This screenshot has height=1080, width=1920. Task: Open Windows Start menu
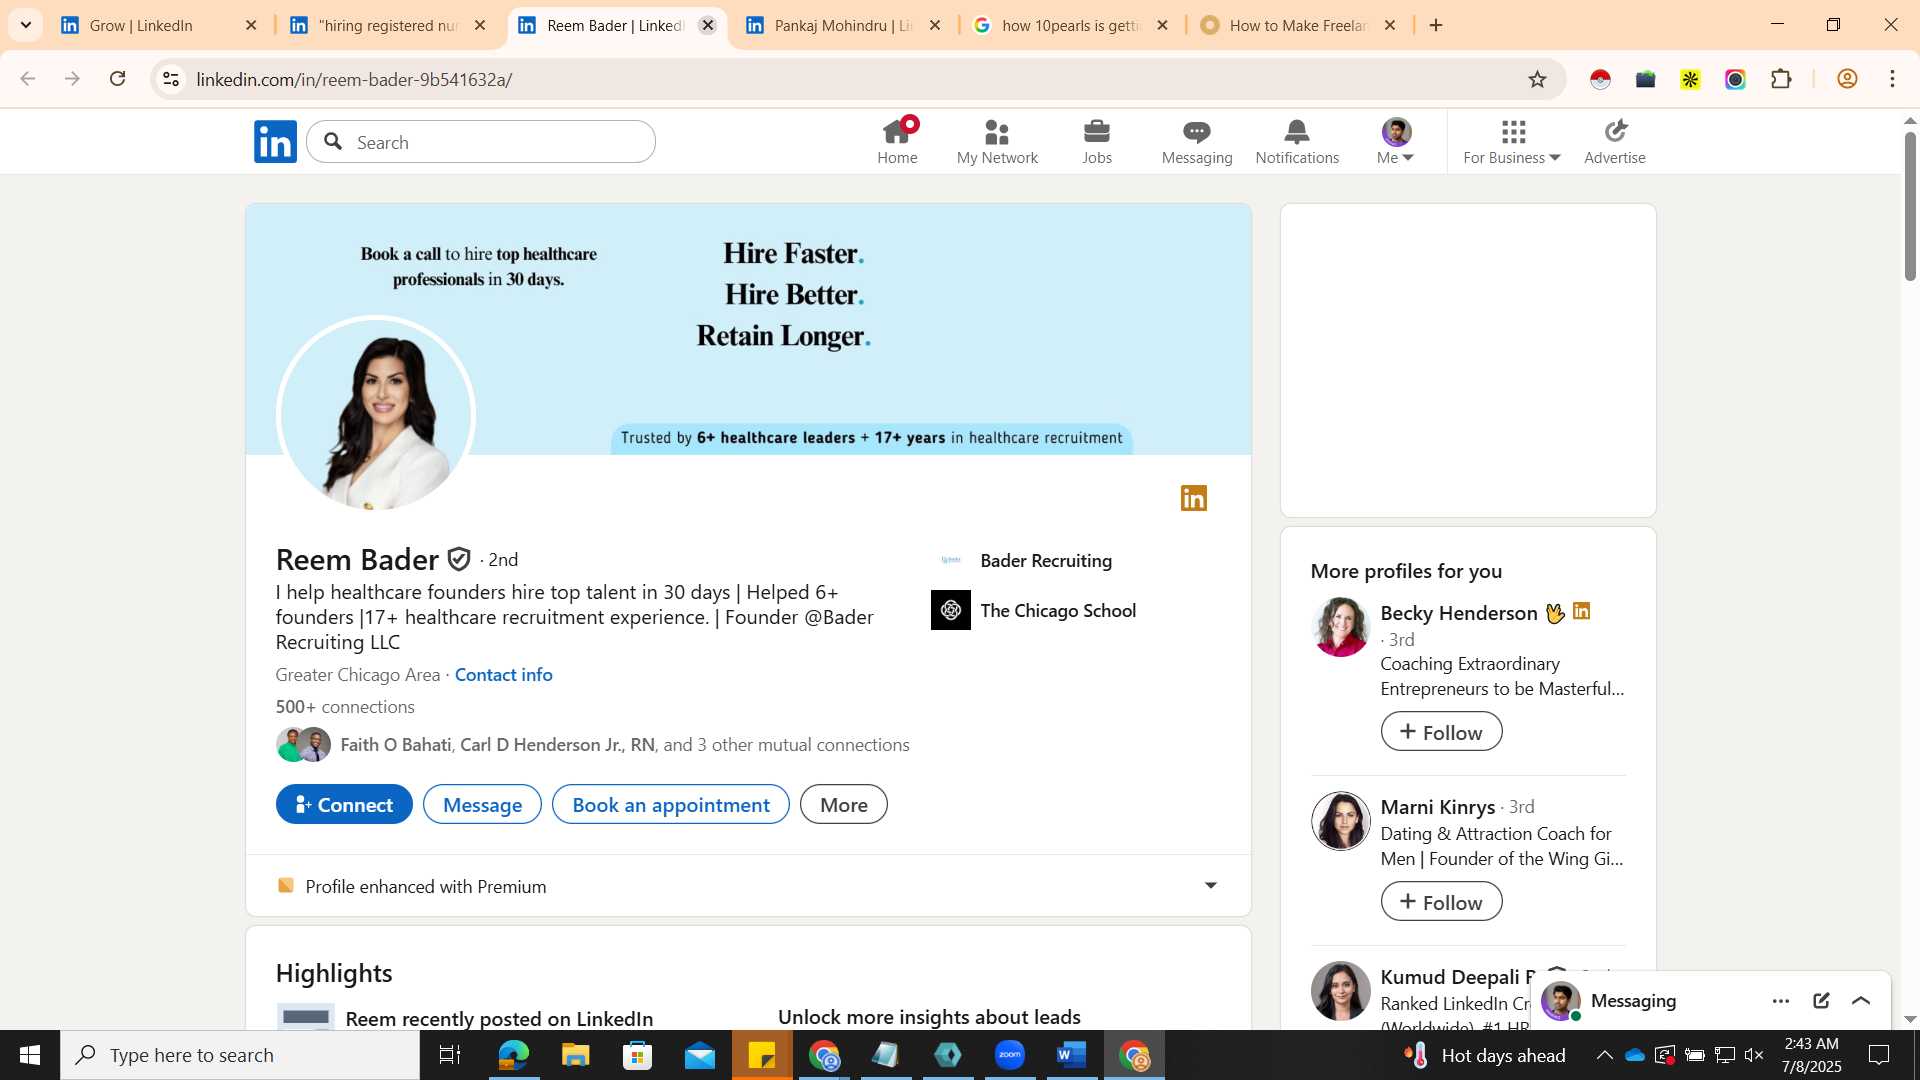[30, 1055]
